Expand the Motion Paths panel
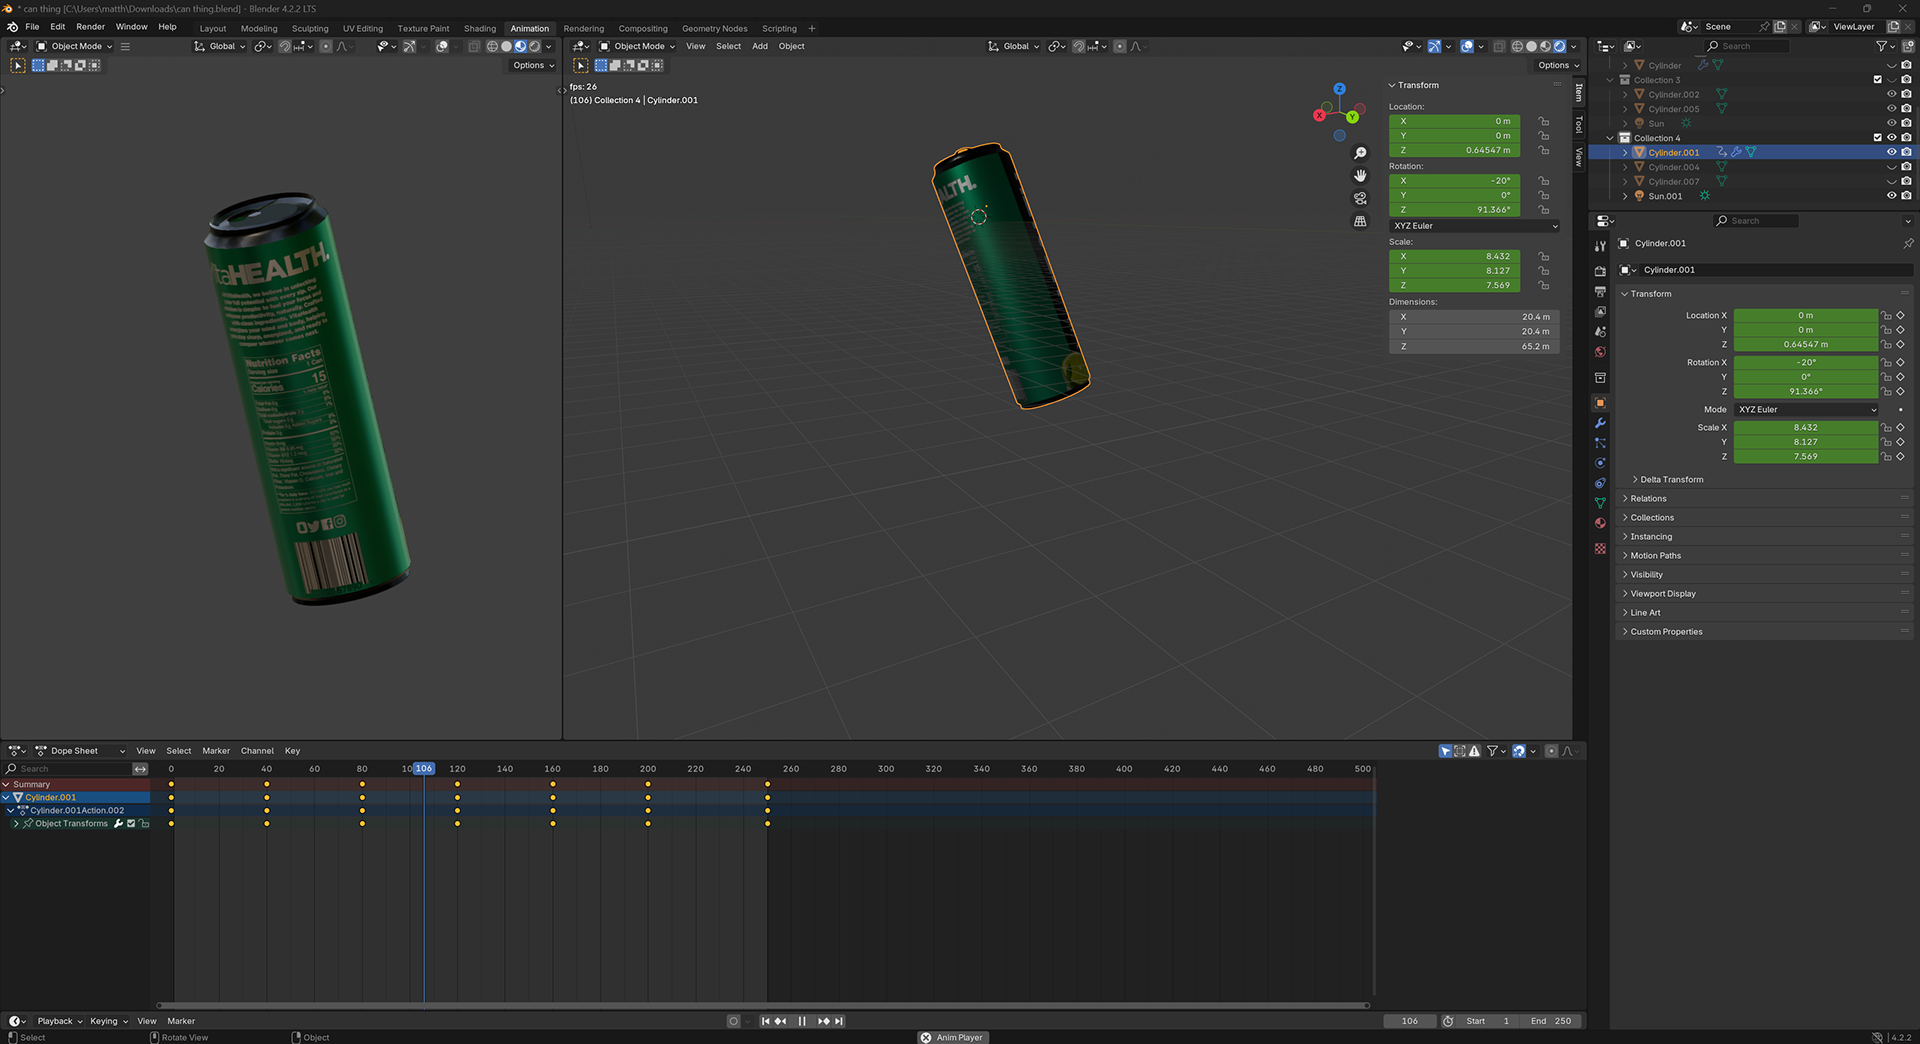 (1655, 555)
